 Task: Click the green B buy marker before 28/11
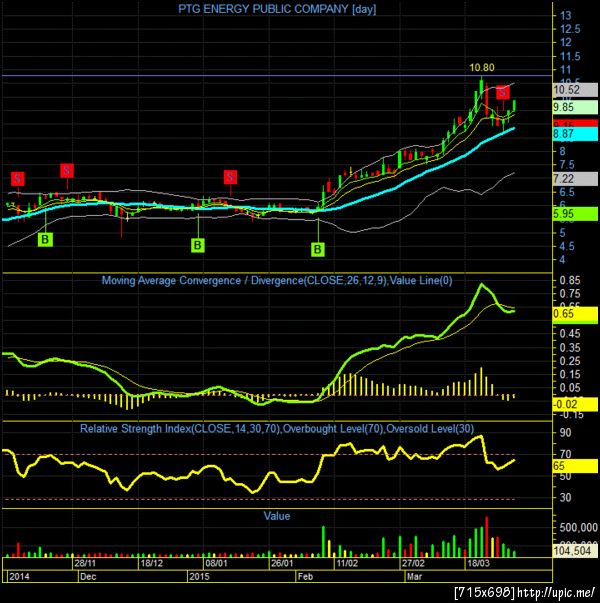[45, 240]
